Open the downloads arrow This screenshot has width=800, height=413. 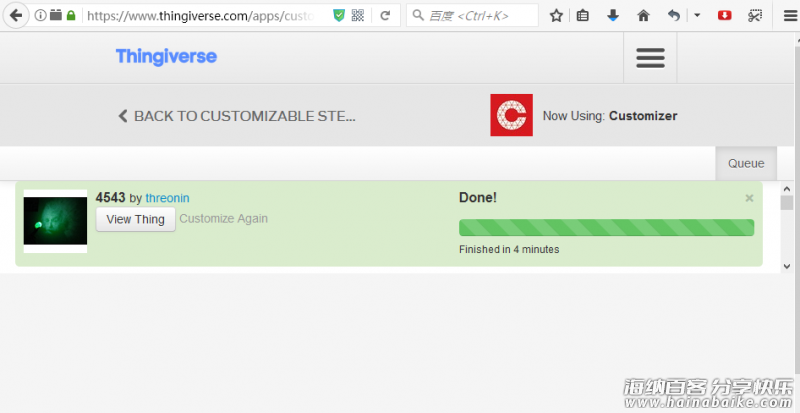coord(613,16)
